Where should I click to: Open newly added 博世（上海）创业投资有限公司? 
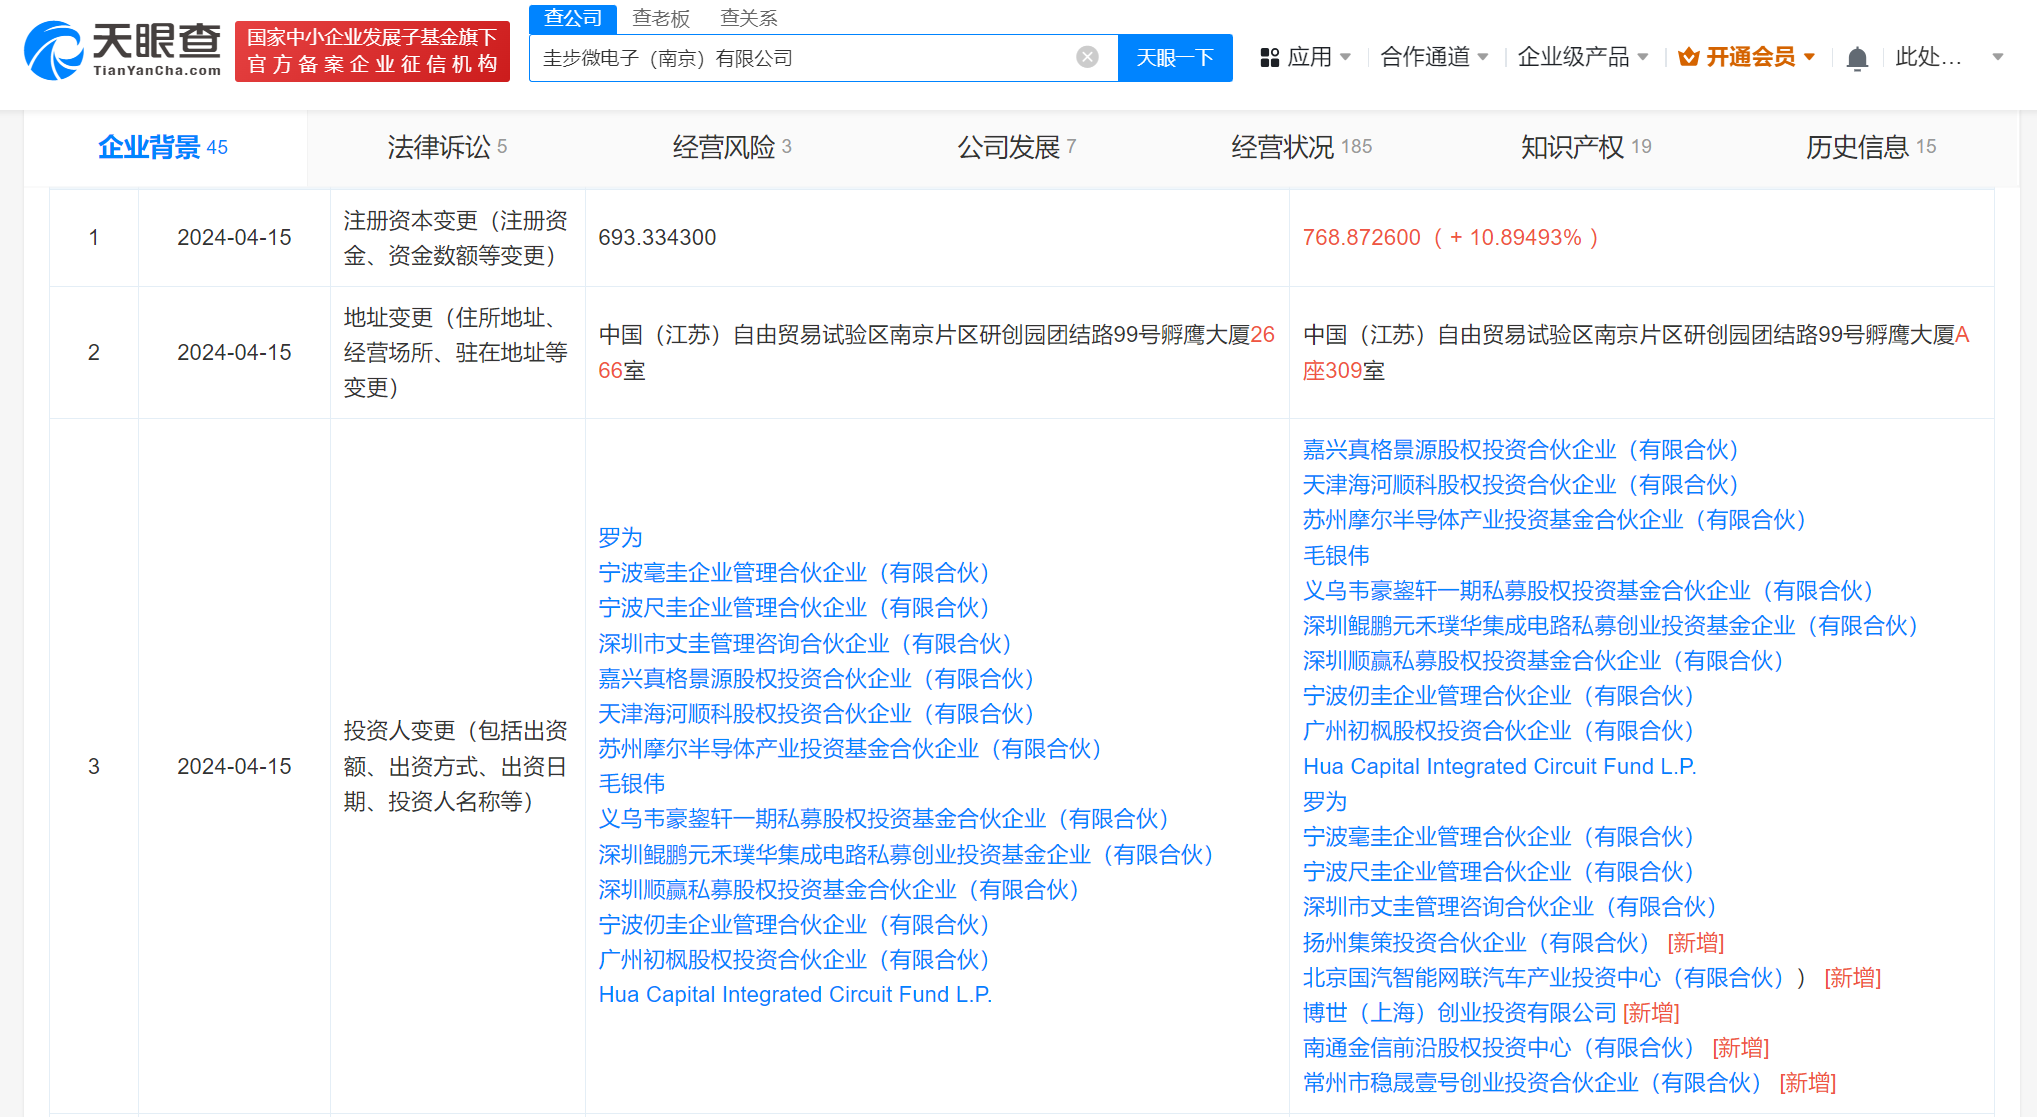click(x=1459, y=1013)
